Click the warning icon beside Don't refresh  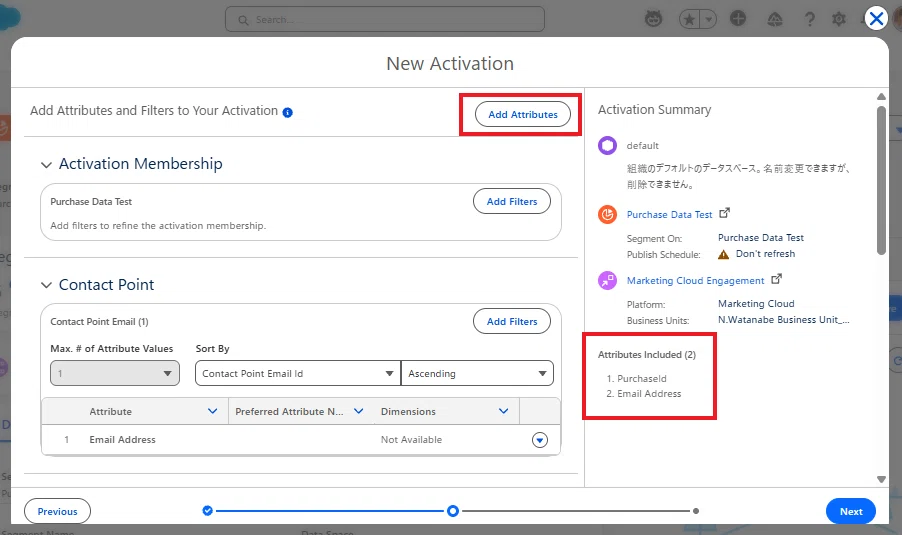click(724, 254)
